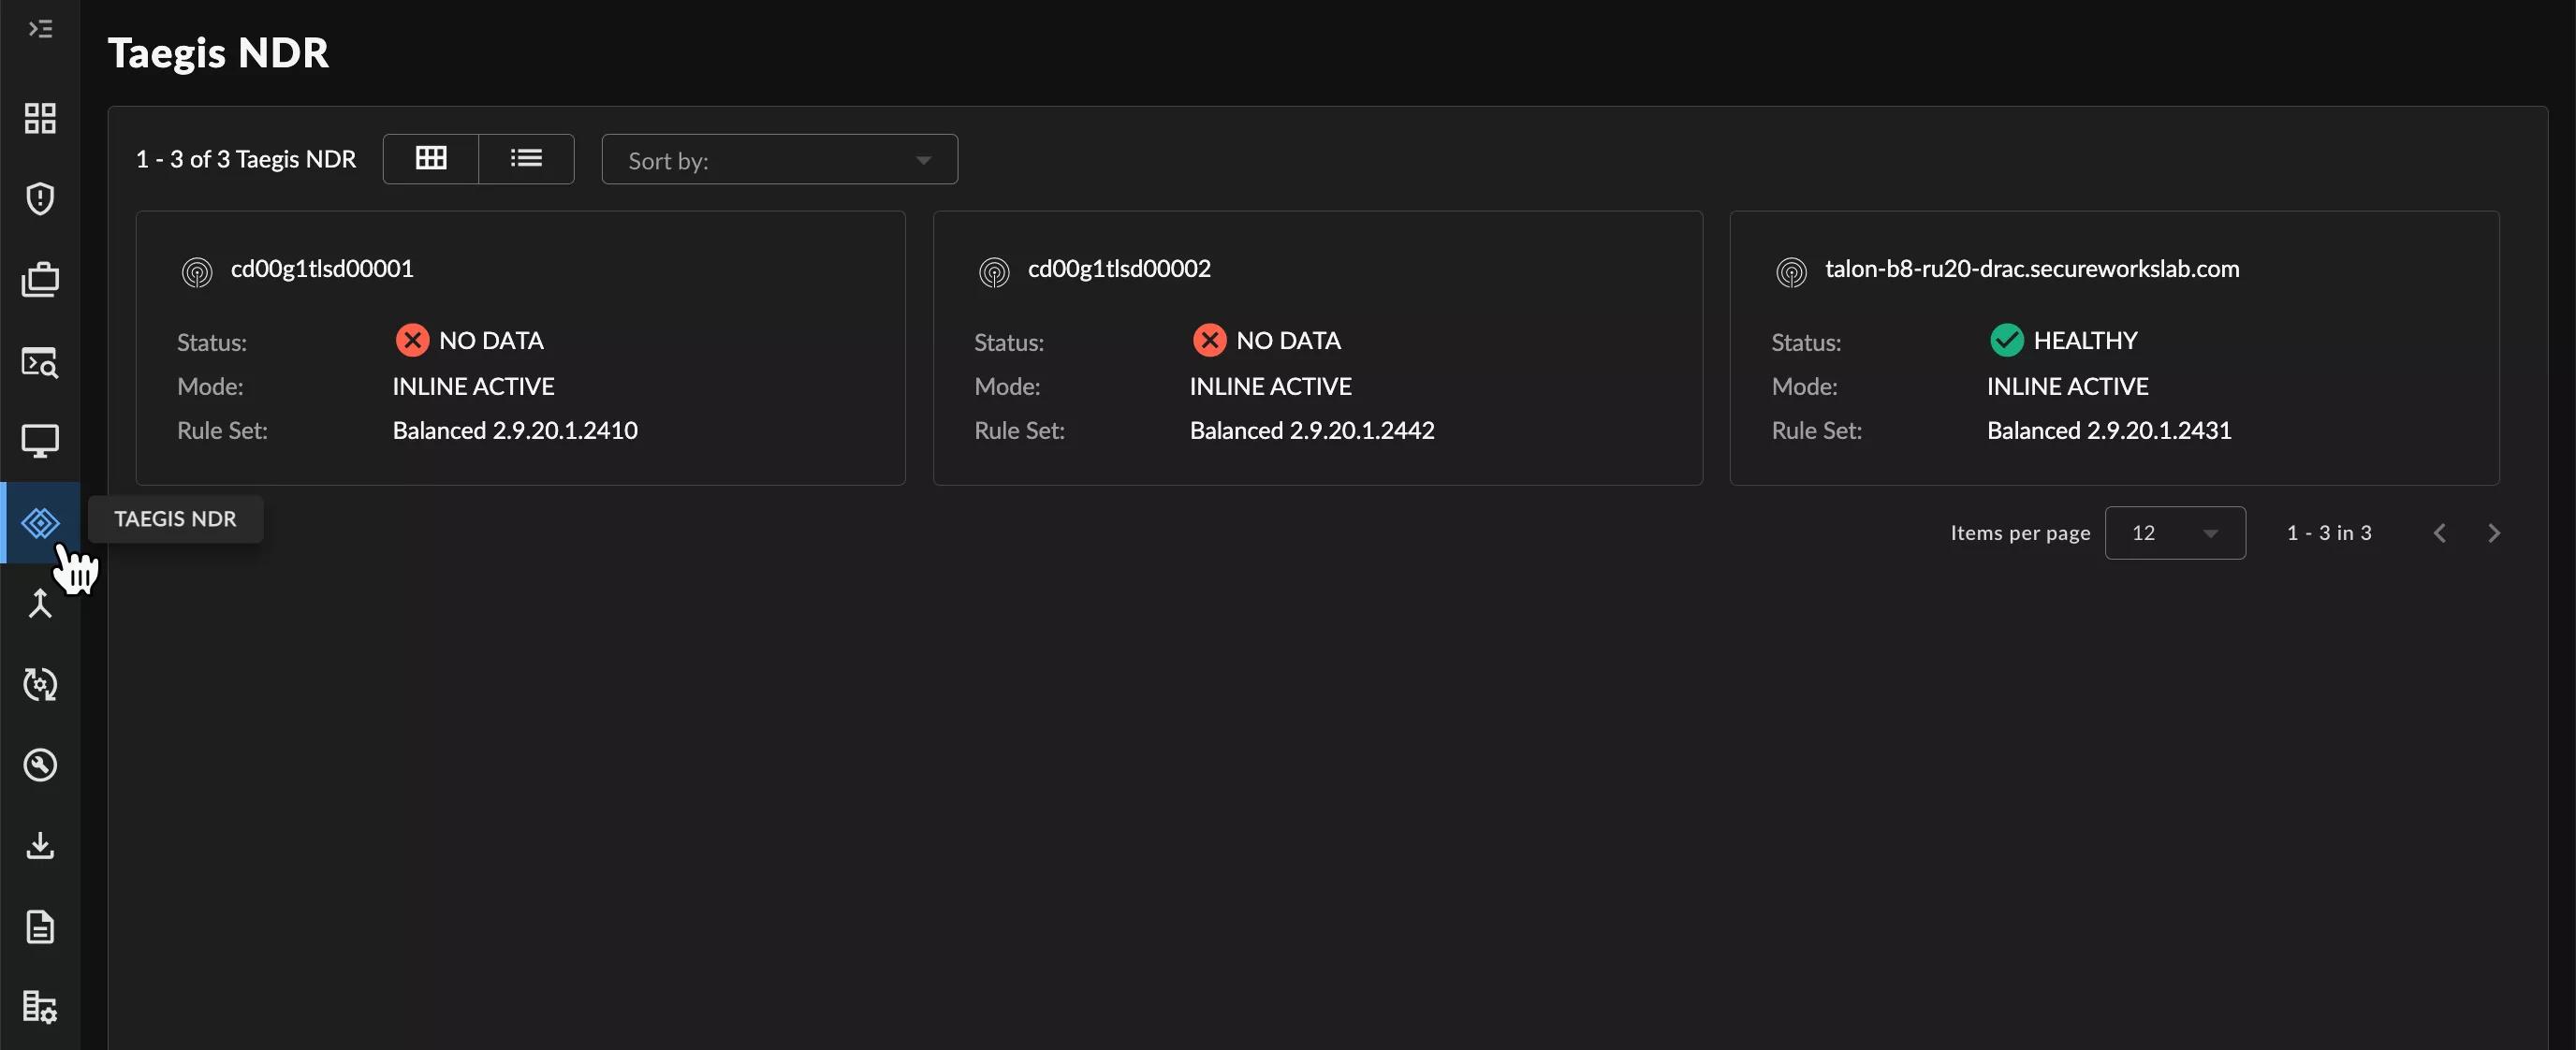Click red NO DATA icon on cd00g1tlsd00001
Viewport: 2576px width, 1050px height.
[412, 341]
